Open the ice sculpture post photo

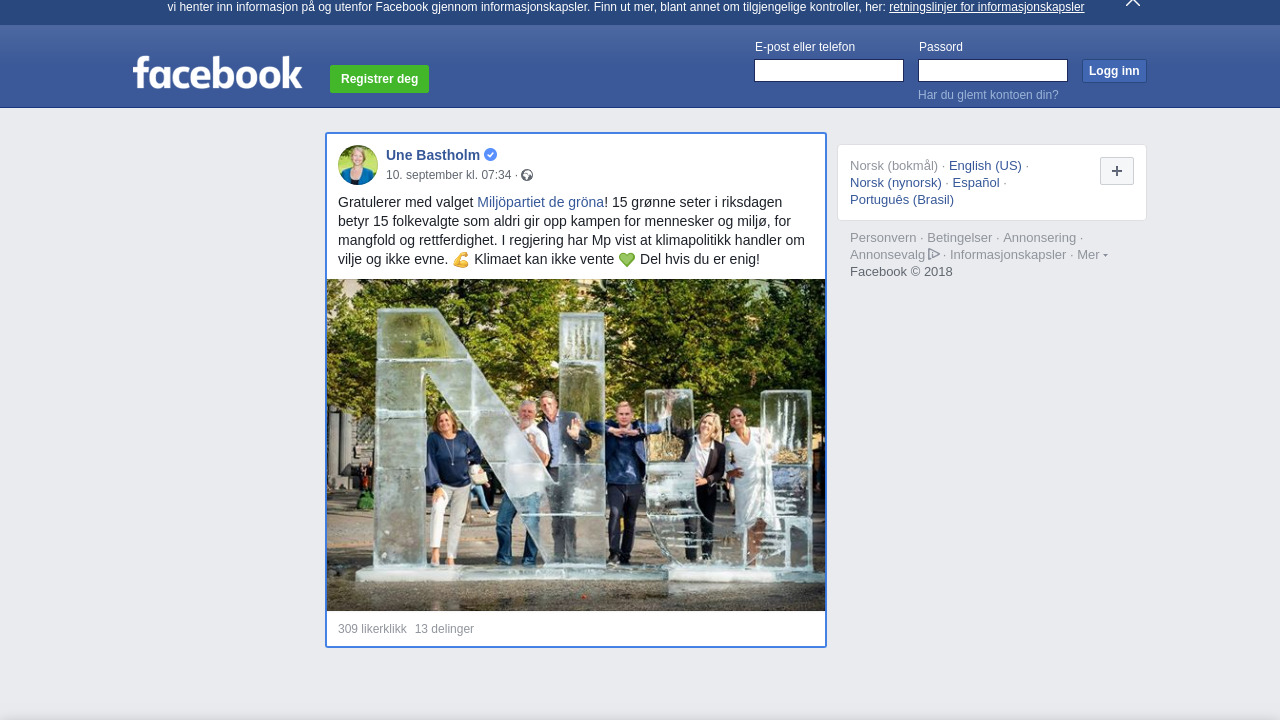576,445
